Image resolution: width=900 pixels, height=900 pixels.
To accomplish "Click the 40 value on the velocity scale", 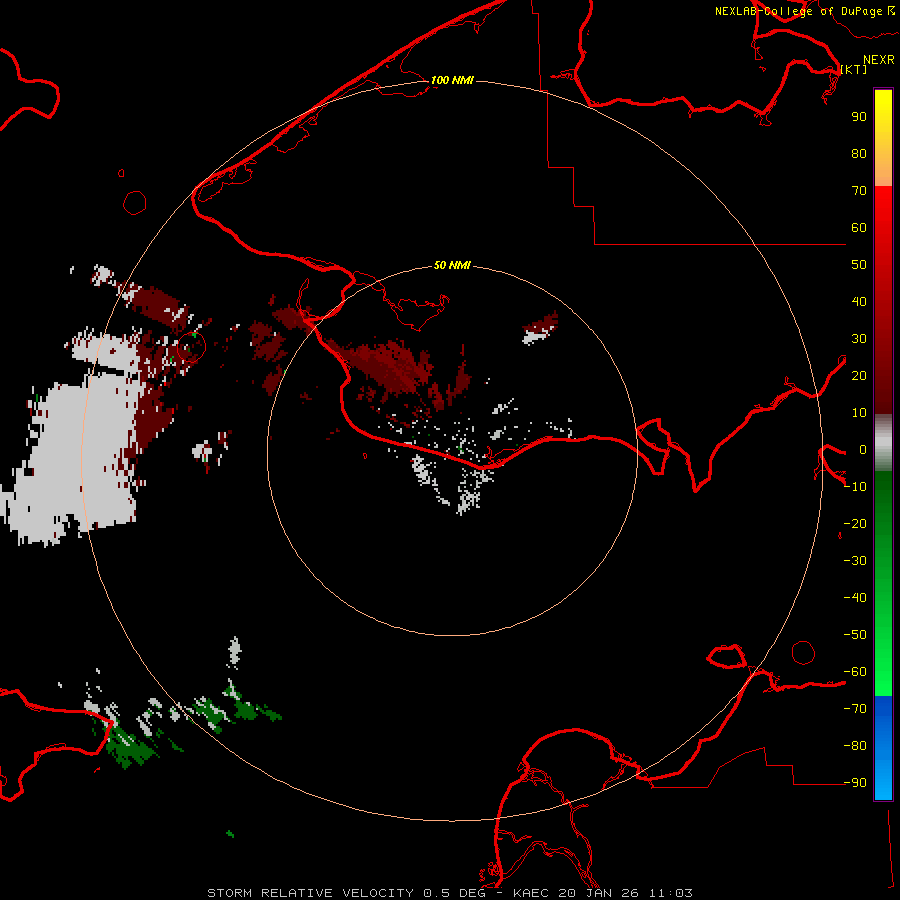I will point(859,301).
